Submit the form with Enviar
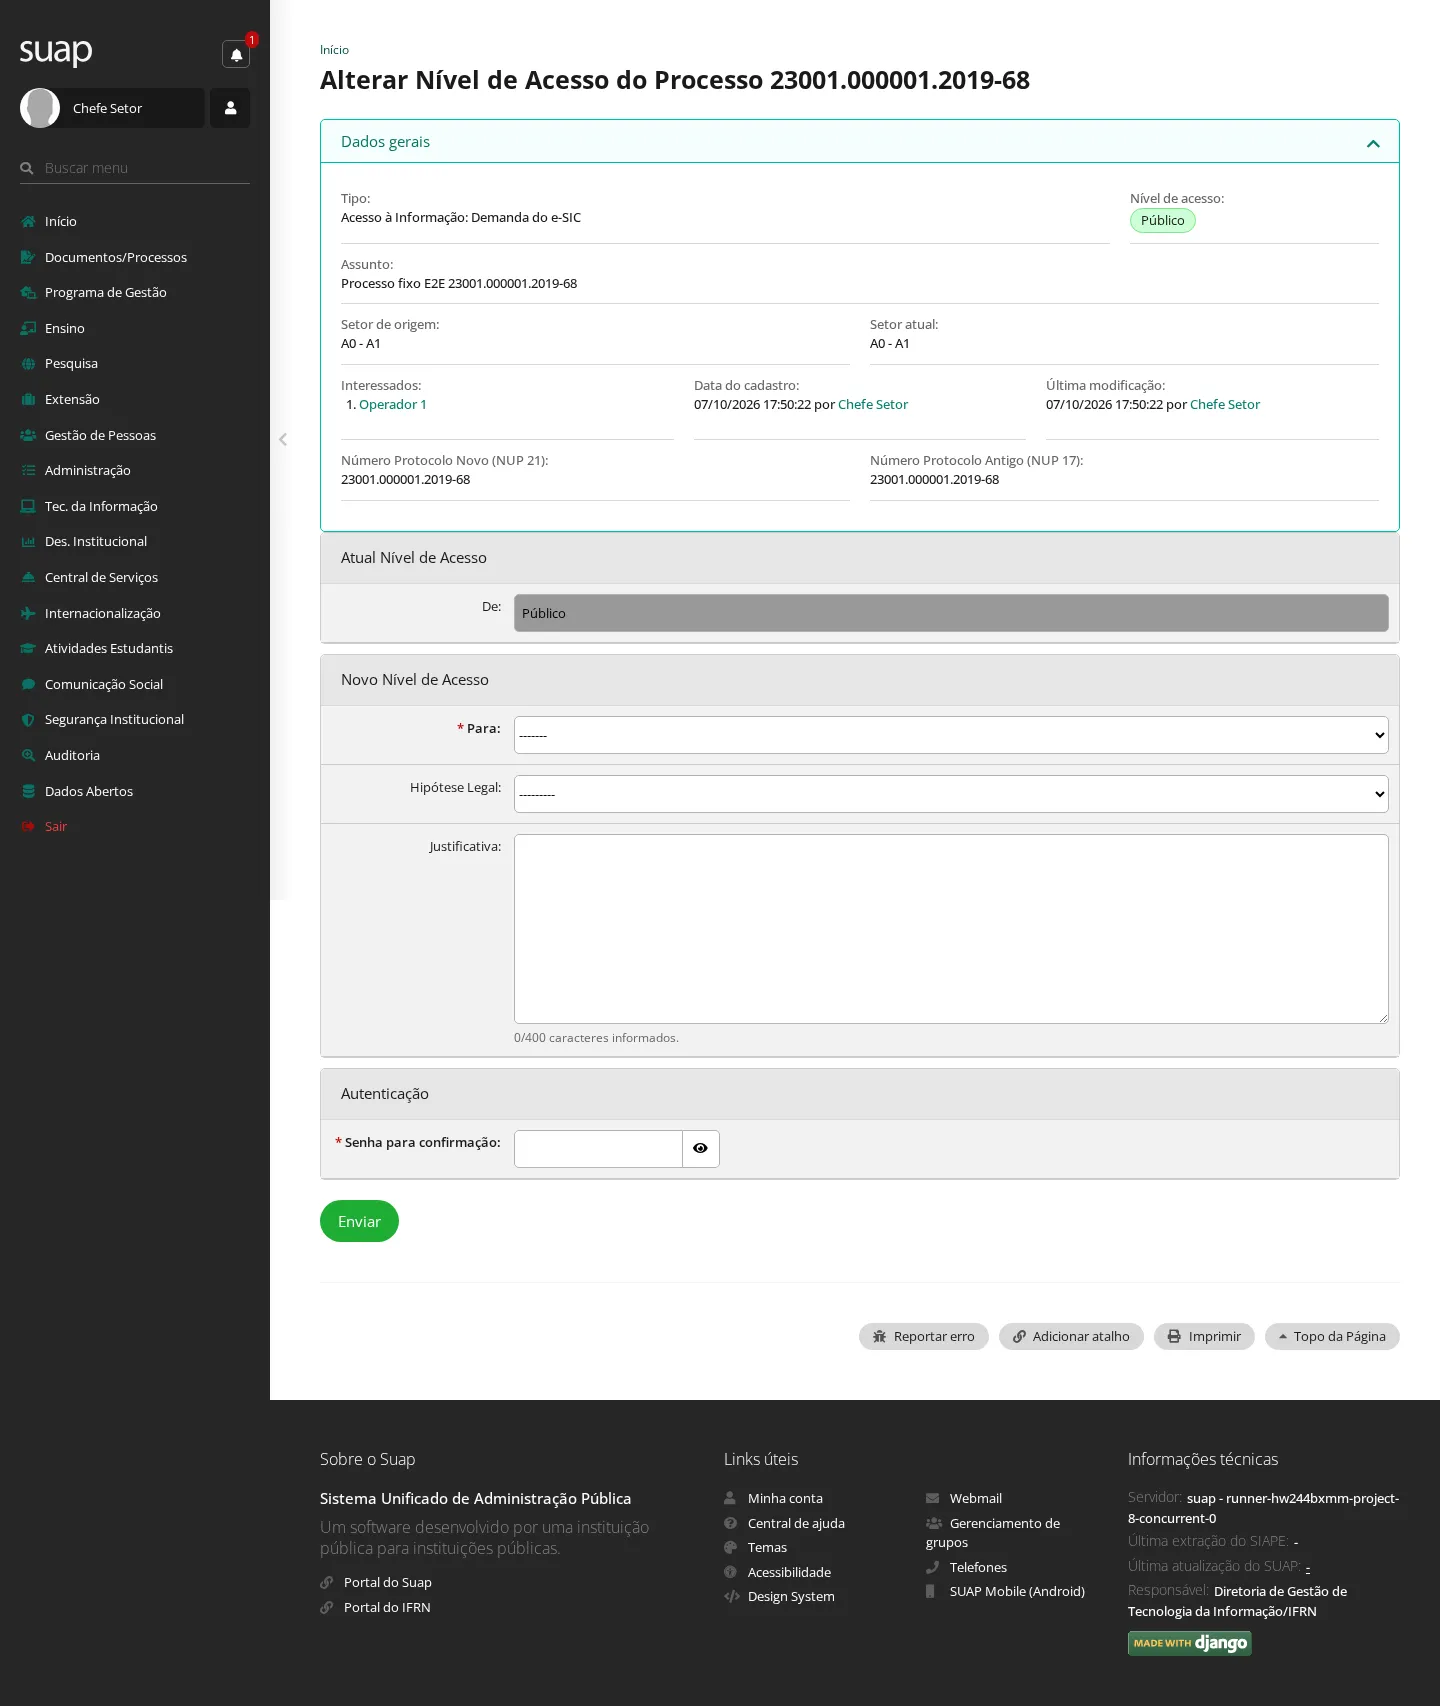 pyautogui.click(x=359, y=1221)
